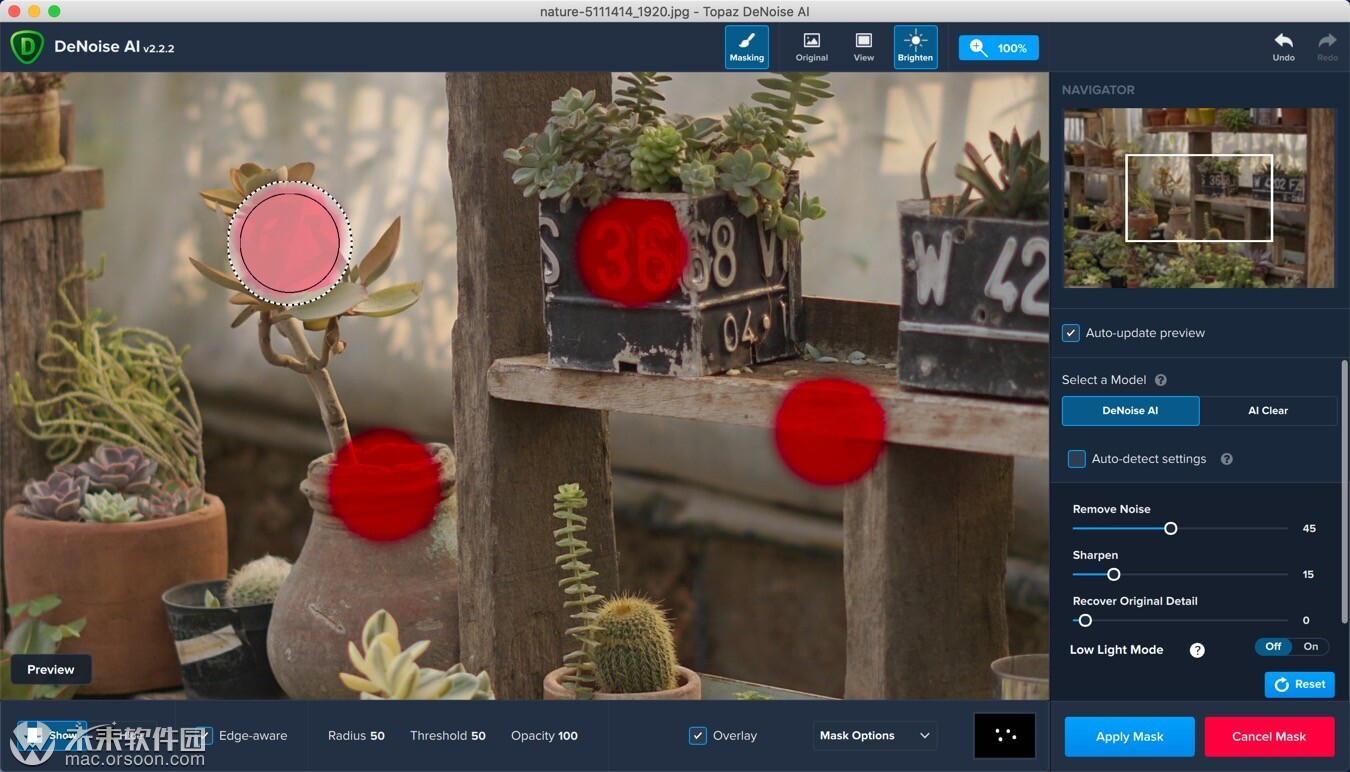The height and width of the screenshot is (772, 1350).
Task: Open help for Select a Model
Action: pos(1161,380)
